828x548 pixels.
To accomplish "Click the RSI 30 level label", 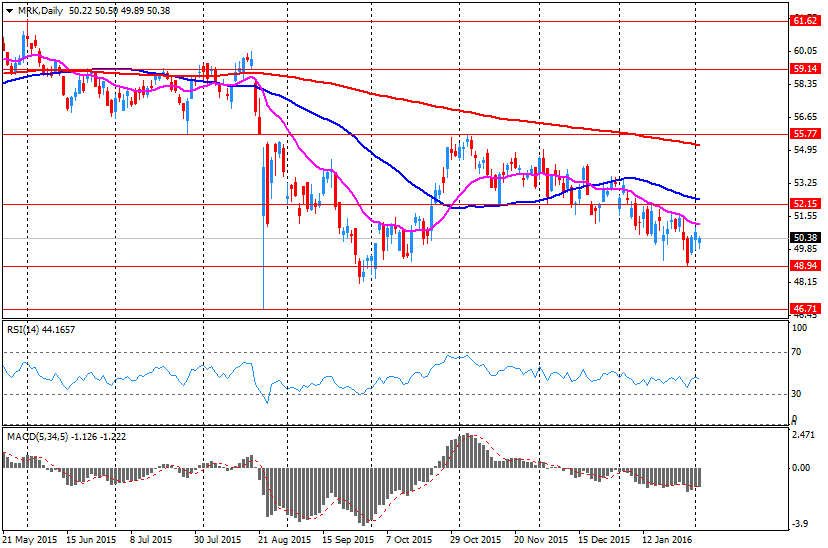I will pyautogui.click(x=796, y=394).
